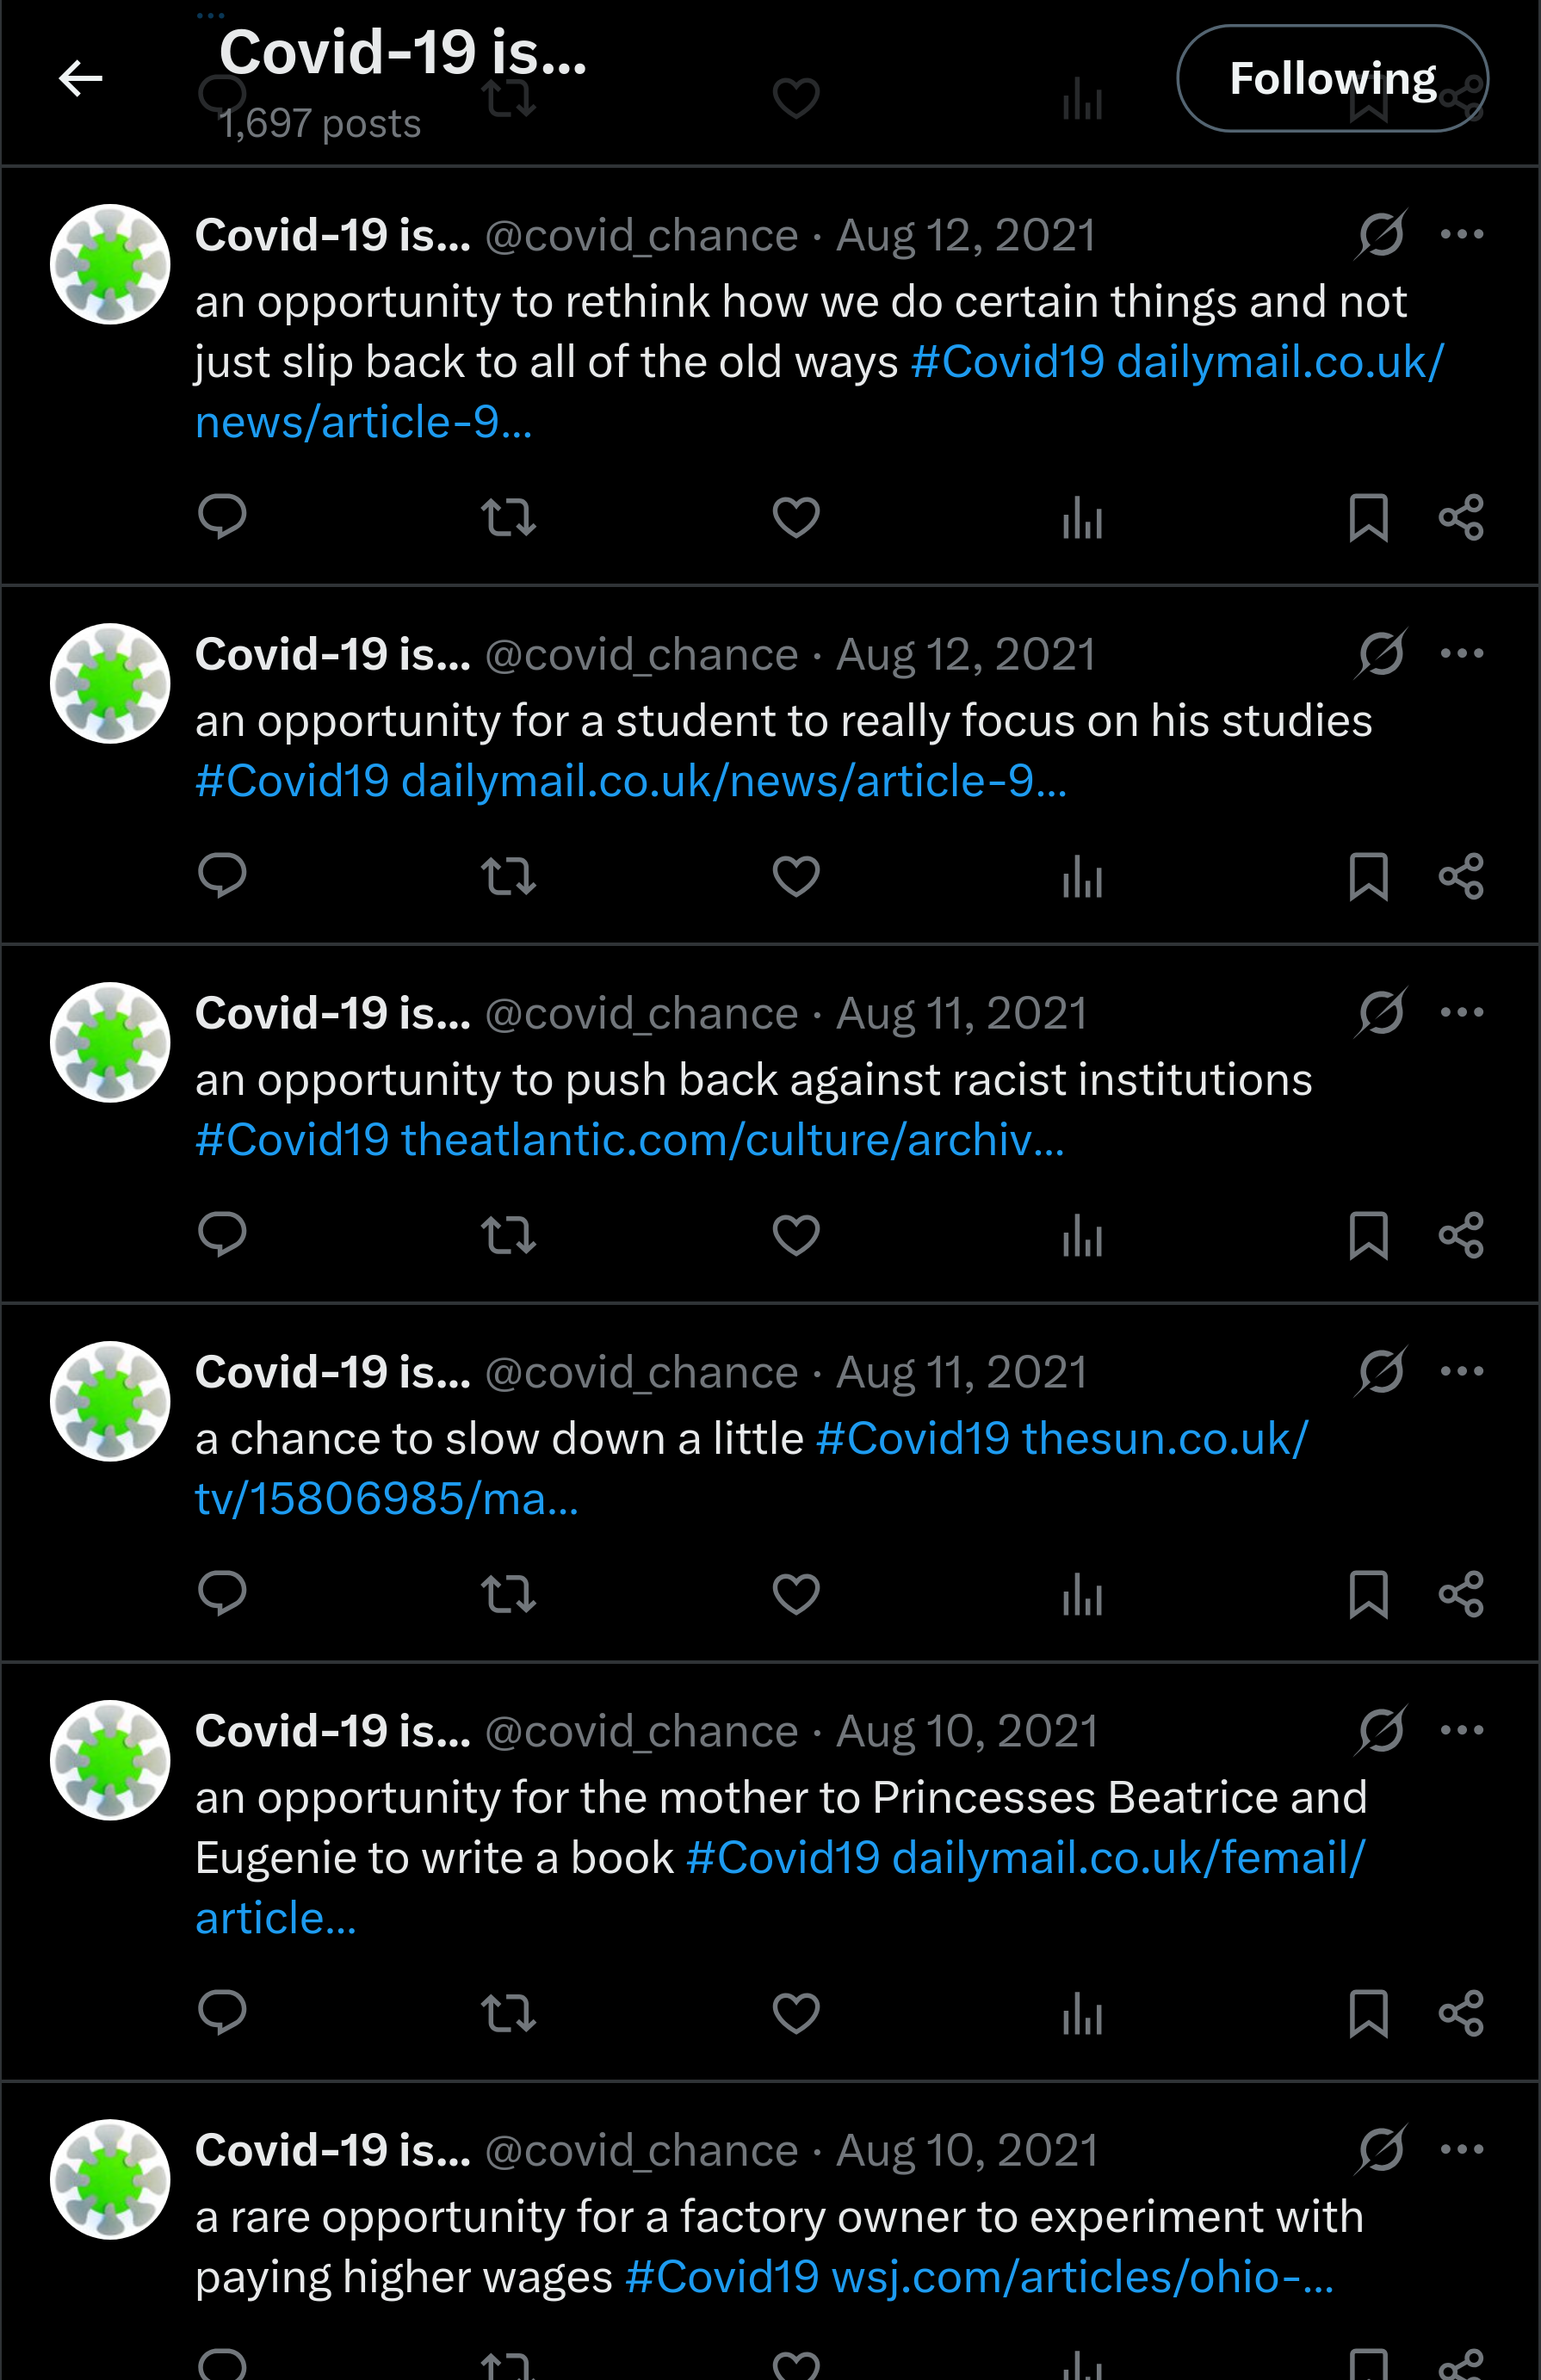
Task: Open the theatlantic.com culture link
Action: pyautogui.click(x=732, y=1140)
